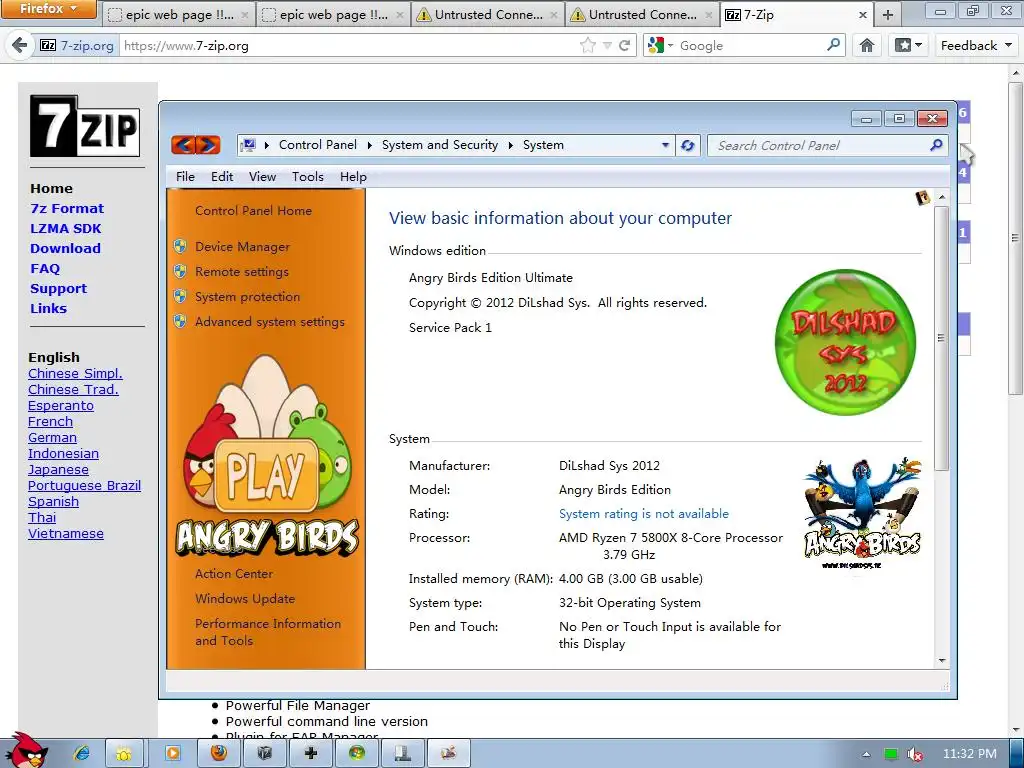The image size is (1024, 768).
Task: Open a new Firefox tab with plus
Action: coord(888,14)
